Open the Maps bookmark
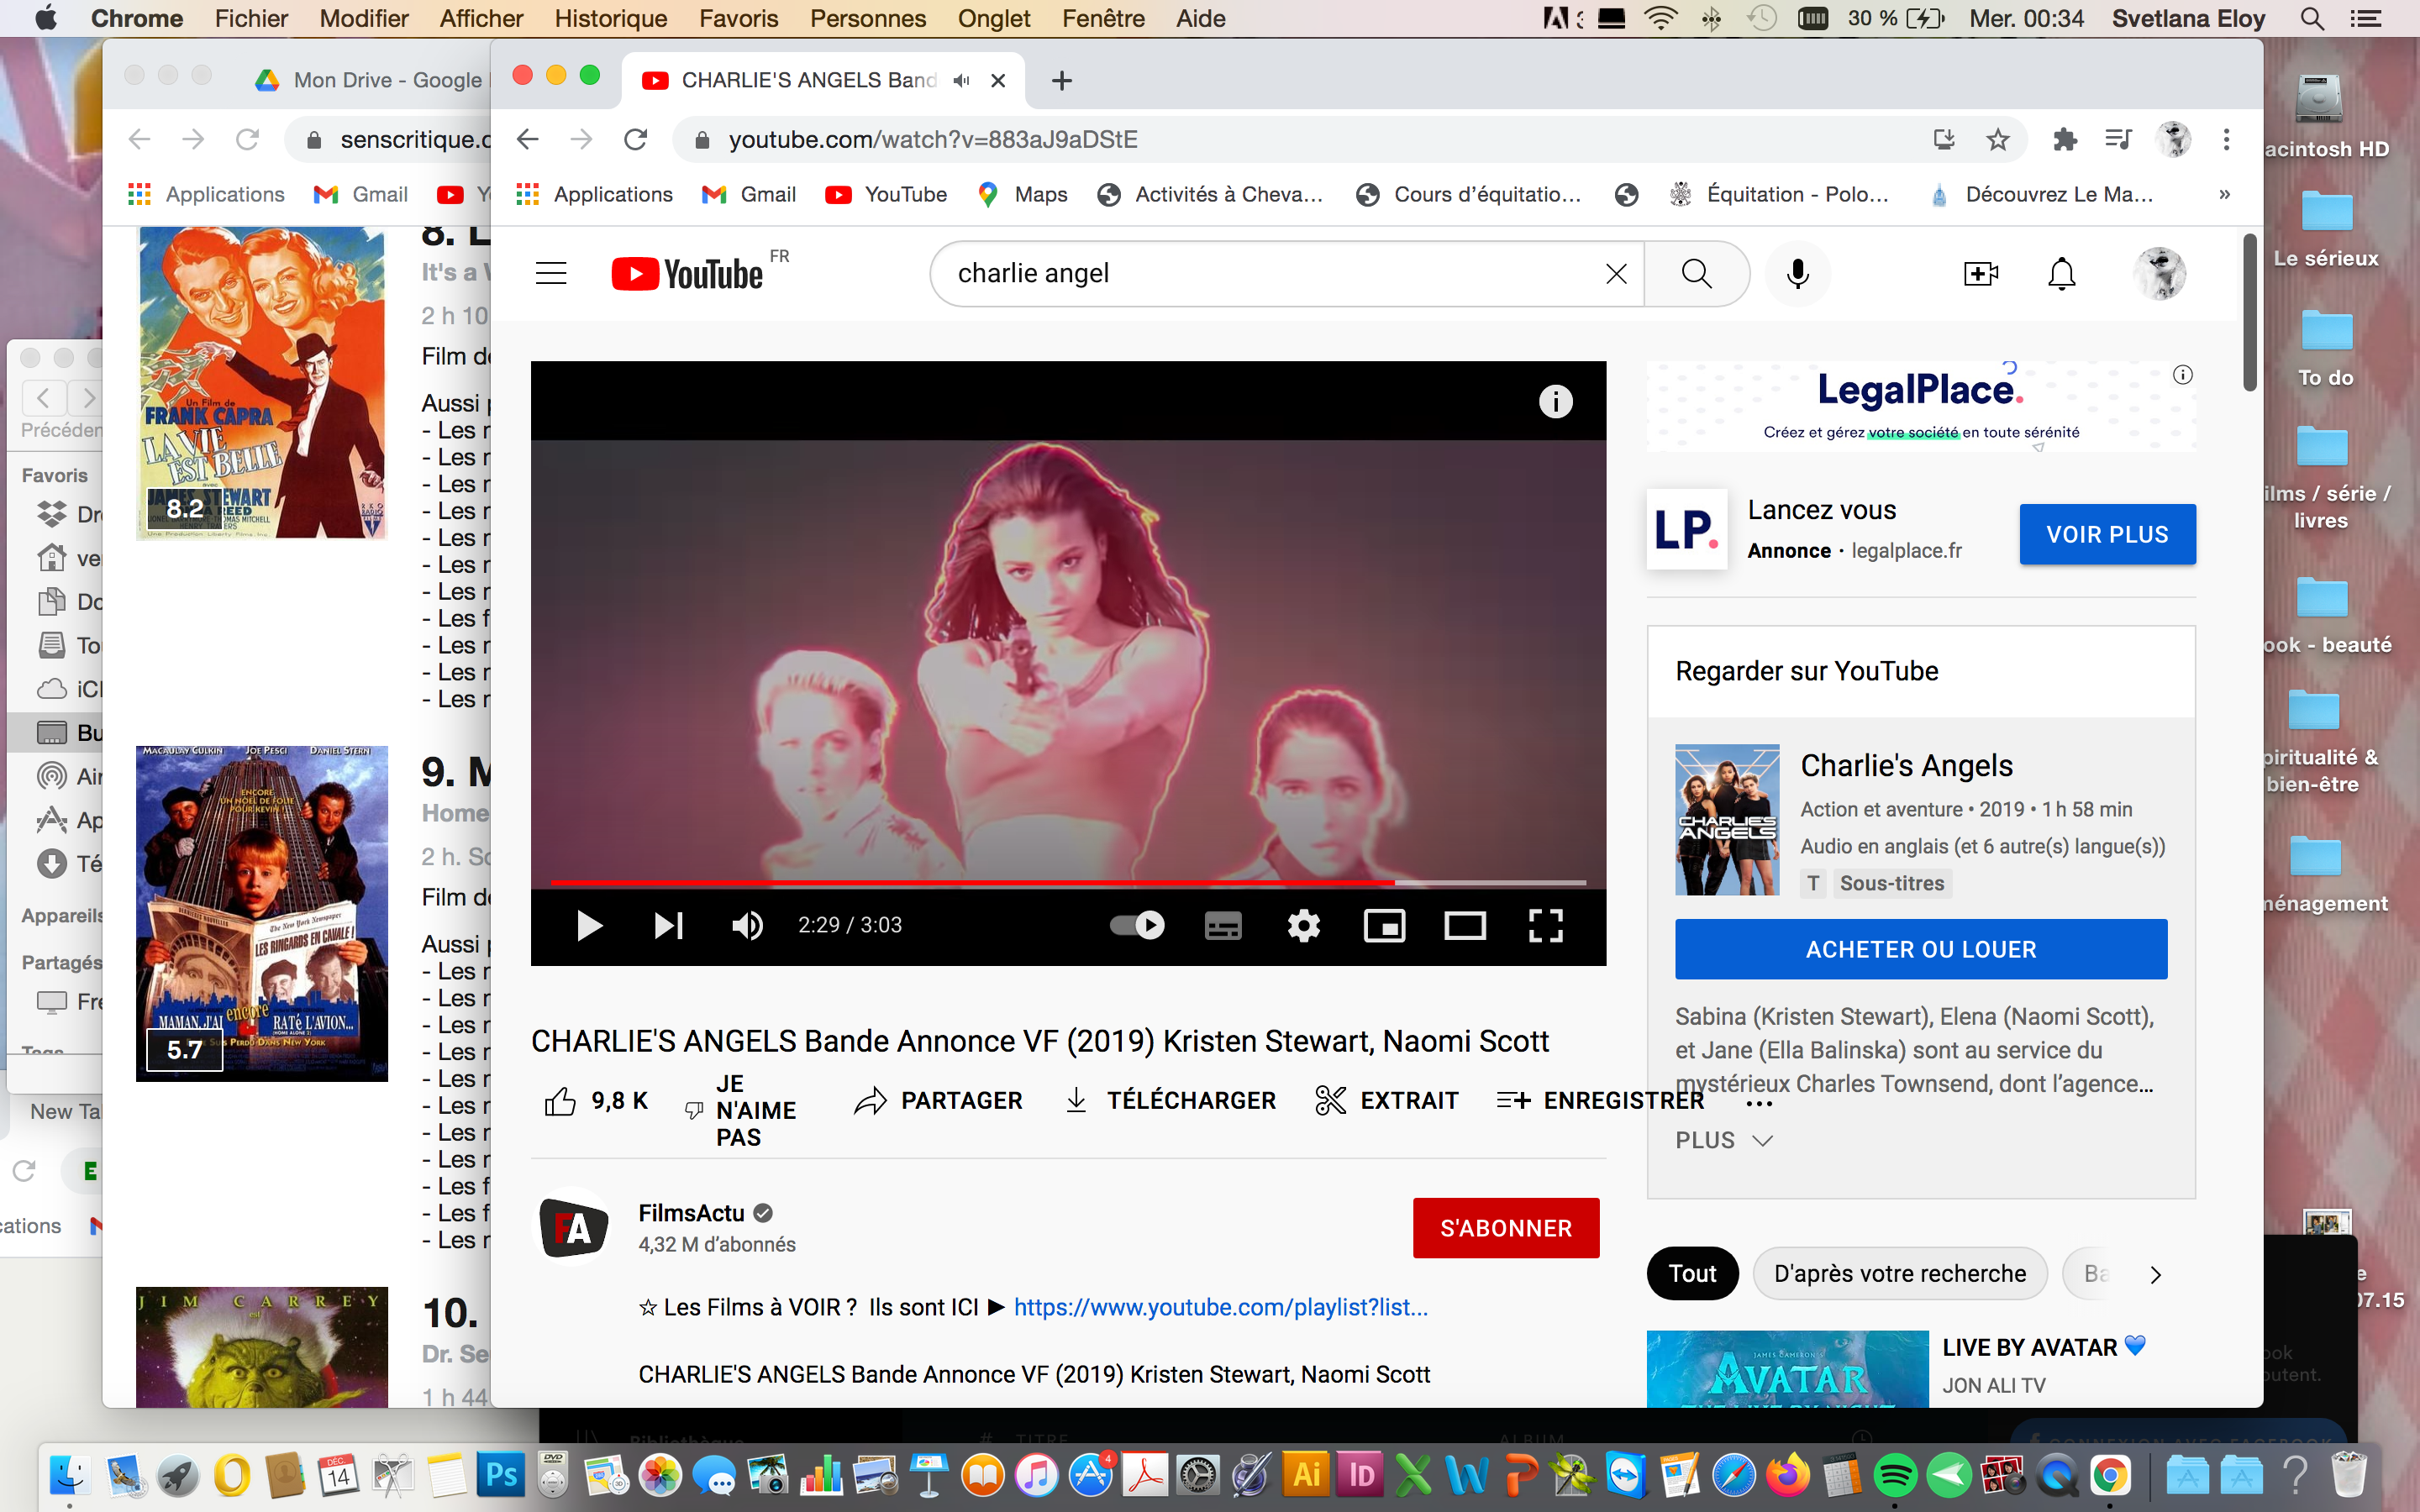 (x=1022, y=194)
